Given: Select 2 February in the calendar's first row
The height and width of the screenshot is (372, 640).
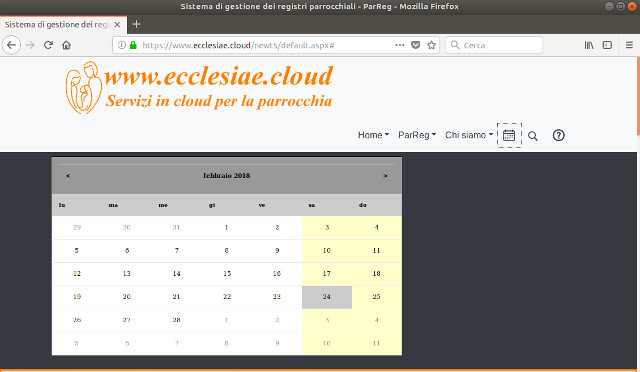Looking at the screenshot, I should [277, 227].
